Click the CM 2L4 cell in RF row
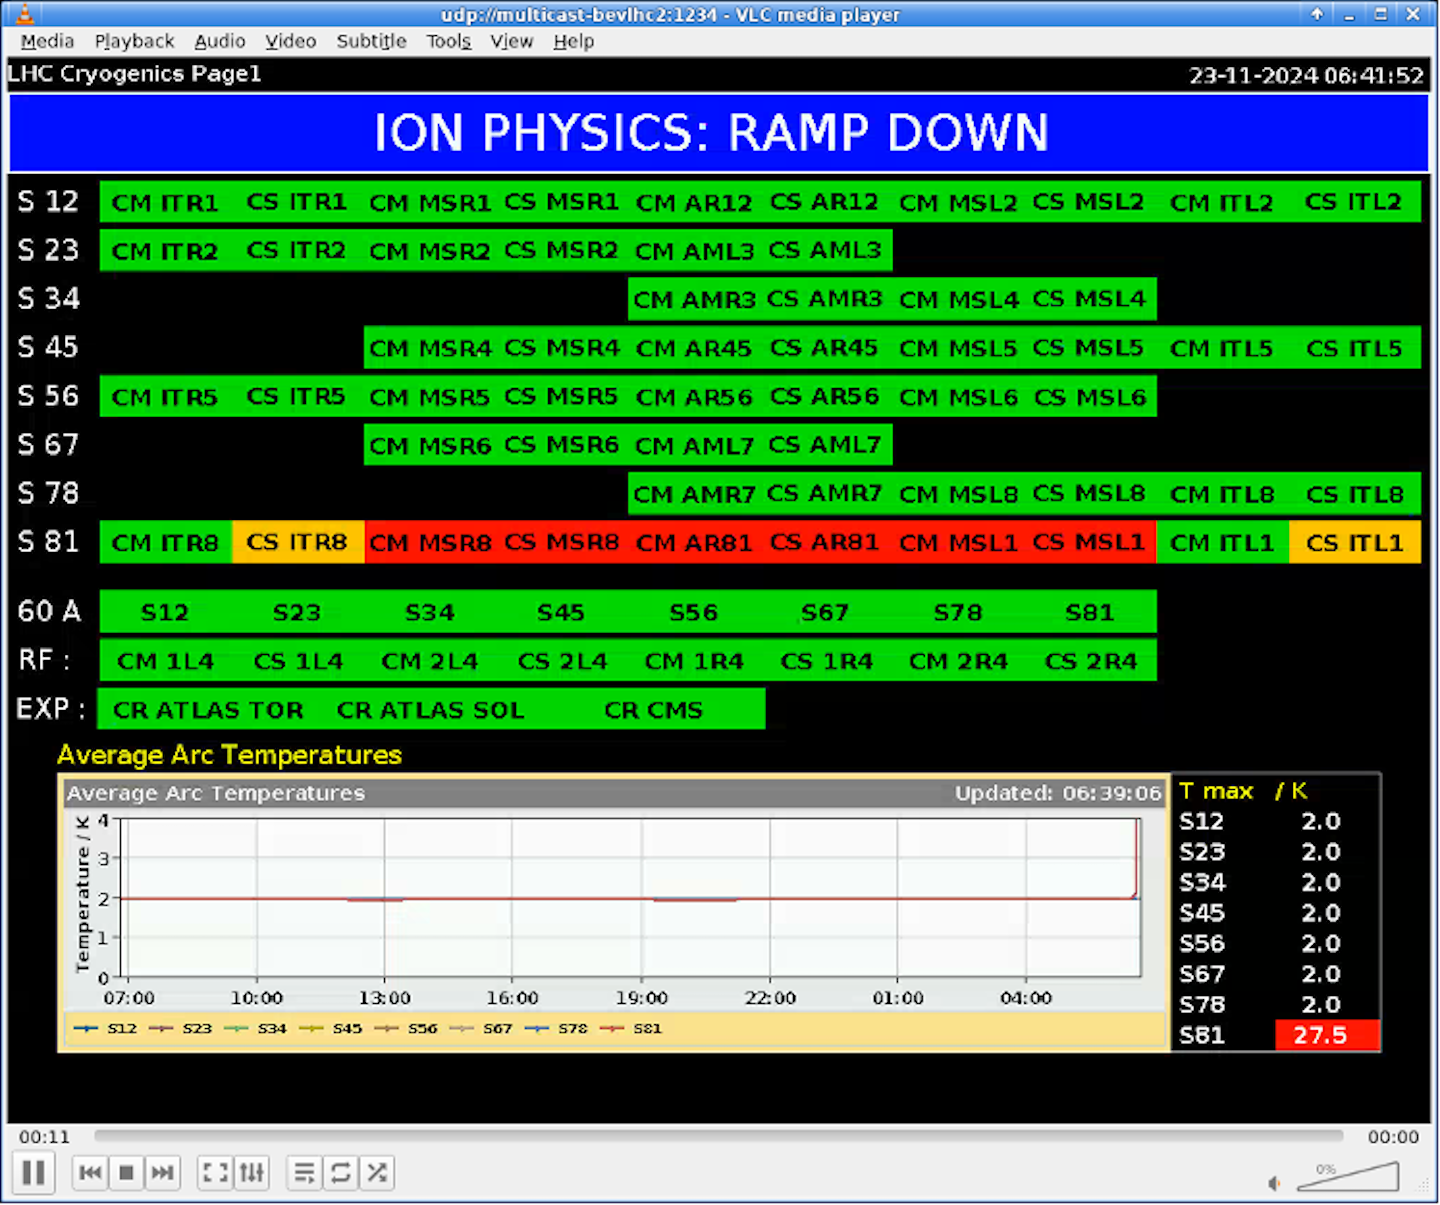 [430, 661]
